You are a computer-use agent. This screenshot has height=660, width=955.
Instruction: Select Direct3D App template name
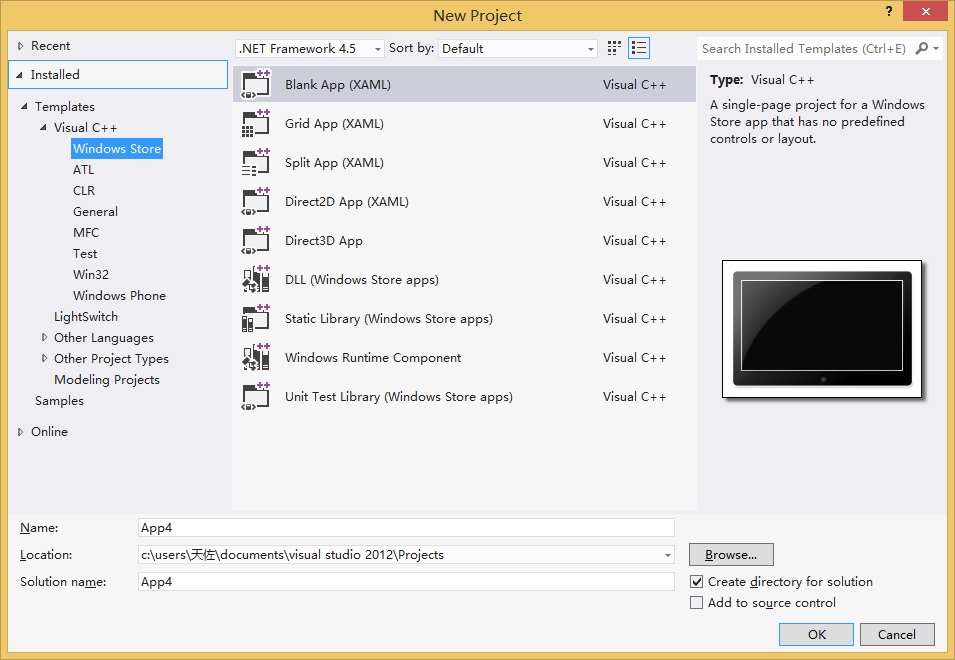[x=323, y=240]
